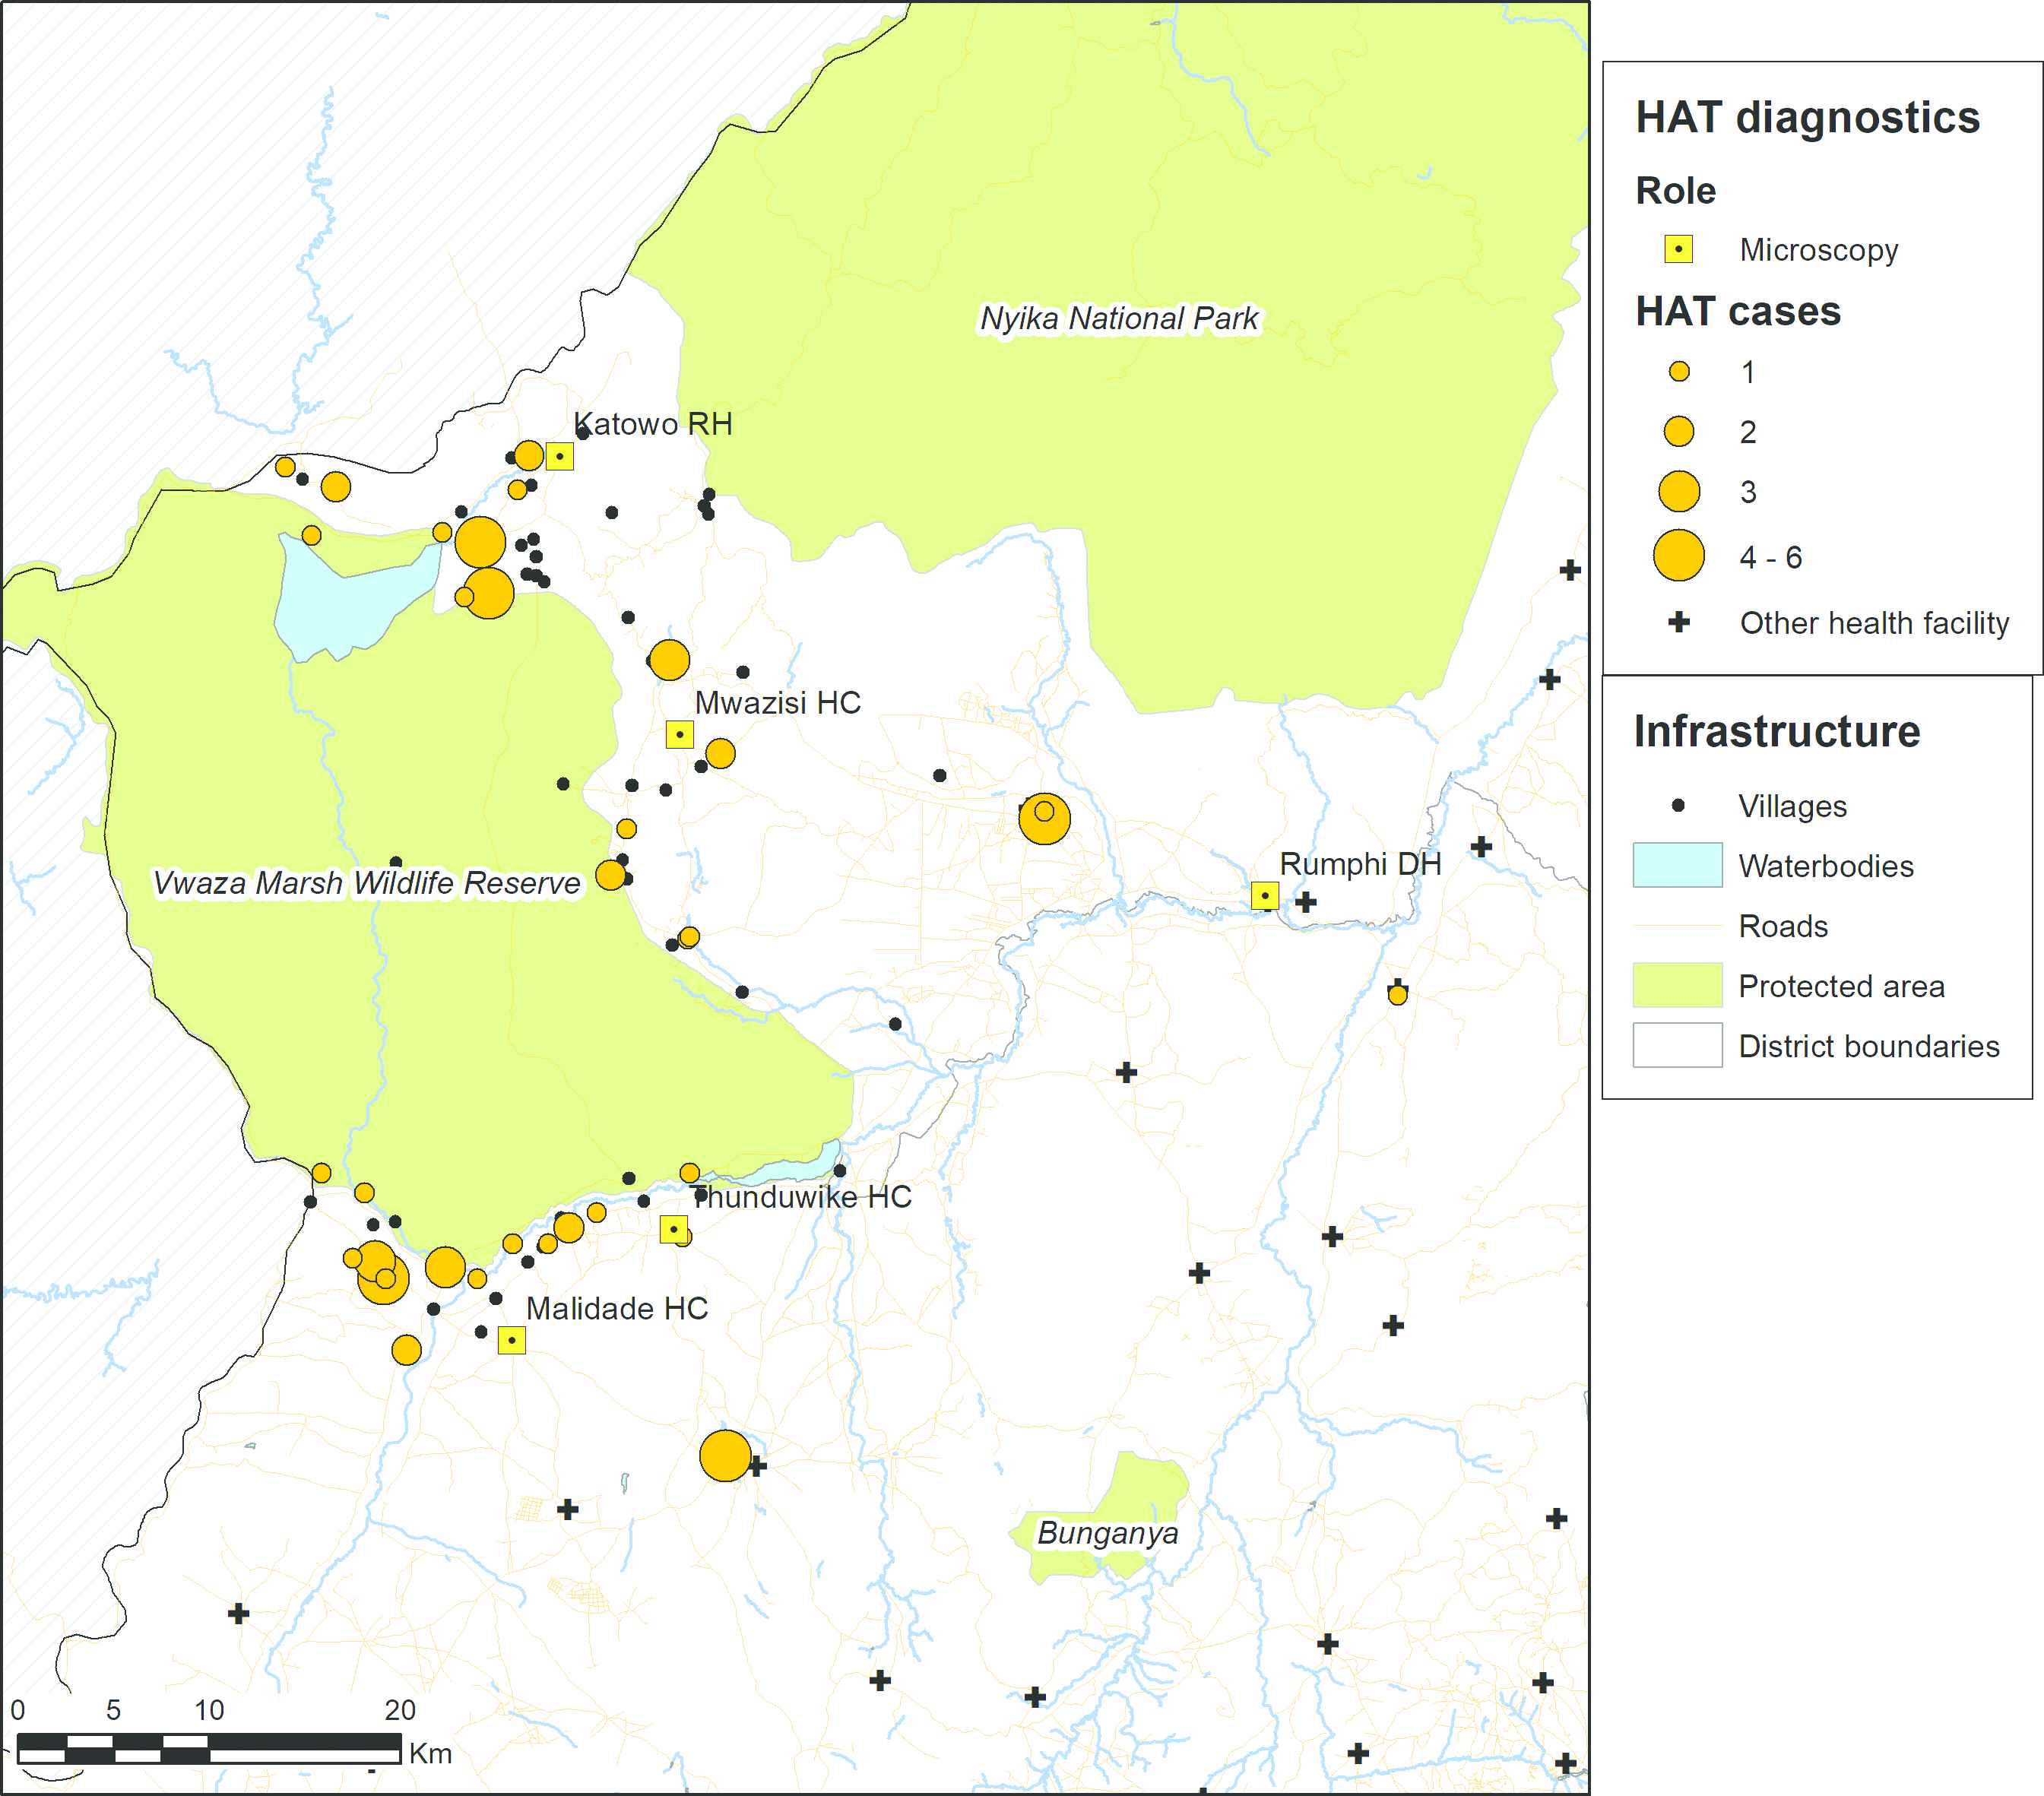This screenshot has height=1796, width=2044.
Task: Click the Infrastructure legend title
Action: 1777,732
